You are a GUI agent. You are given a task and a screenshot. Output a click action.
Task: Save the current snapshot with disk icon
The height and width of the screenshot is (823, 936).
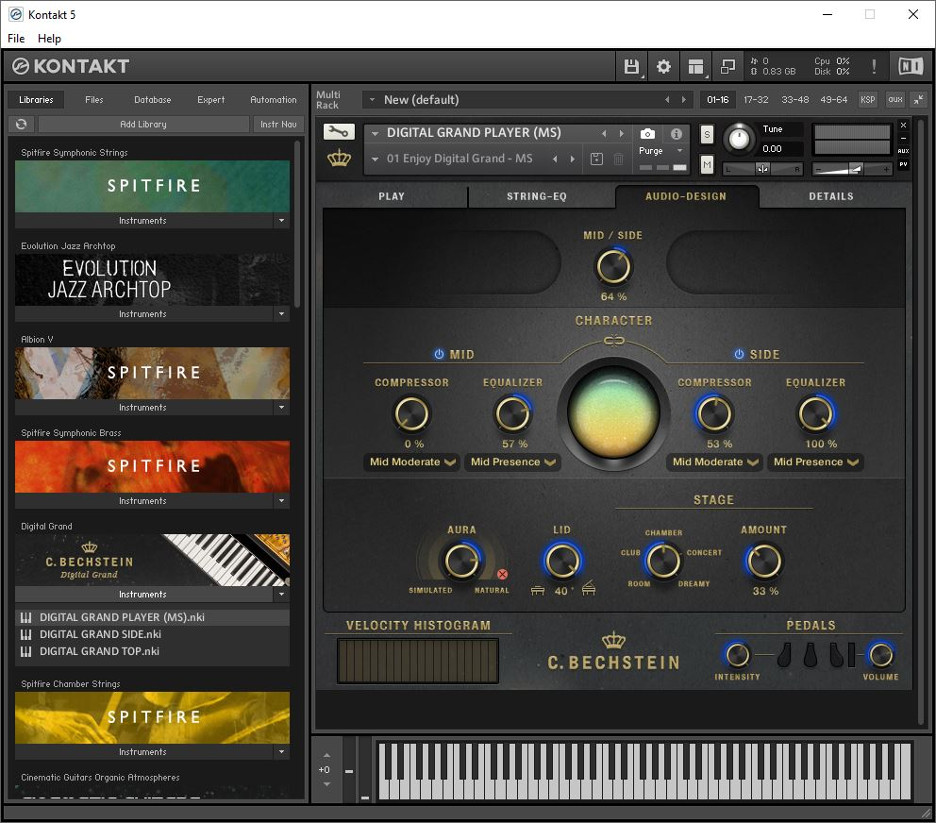coord(596,159)
